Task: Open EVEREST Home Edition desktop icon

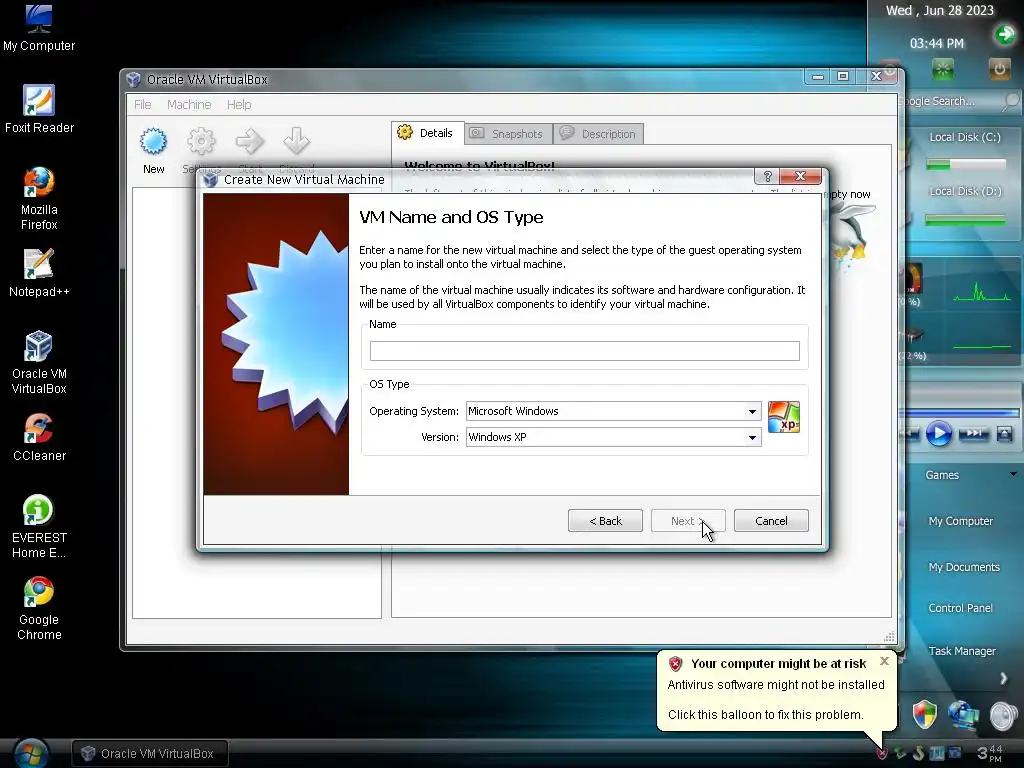Action: 39,526
